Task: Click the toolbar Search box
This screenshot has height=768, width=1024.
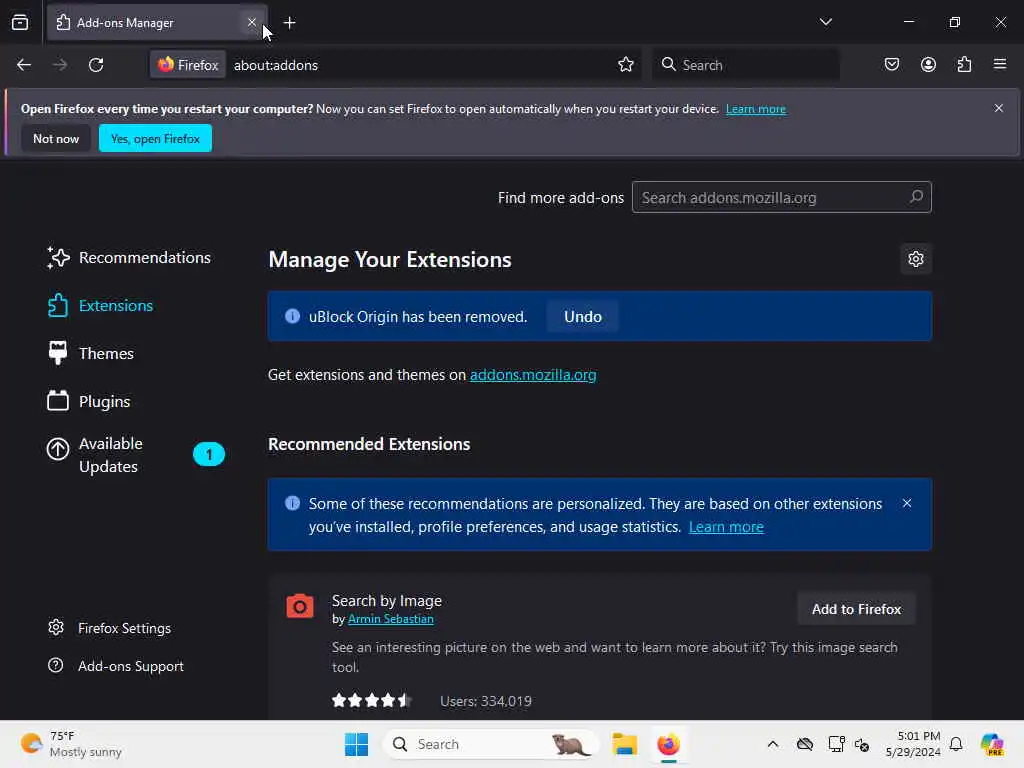Action: pyautogui.click(x=746, y=65)
